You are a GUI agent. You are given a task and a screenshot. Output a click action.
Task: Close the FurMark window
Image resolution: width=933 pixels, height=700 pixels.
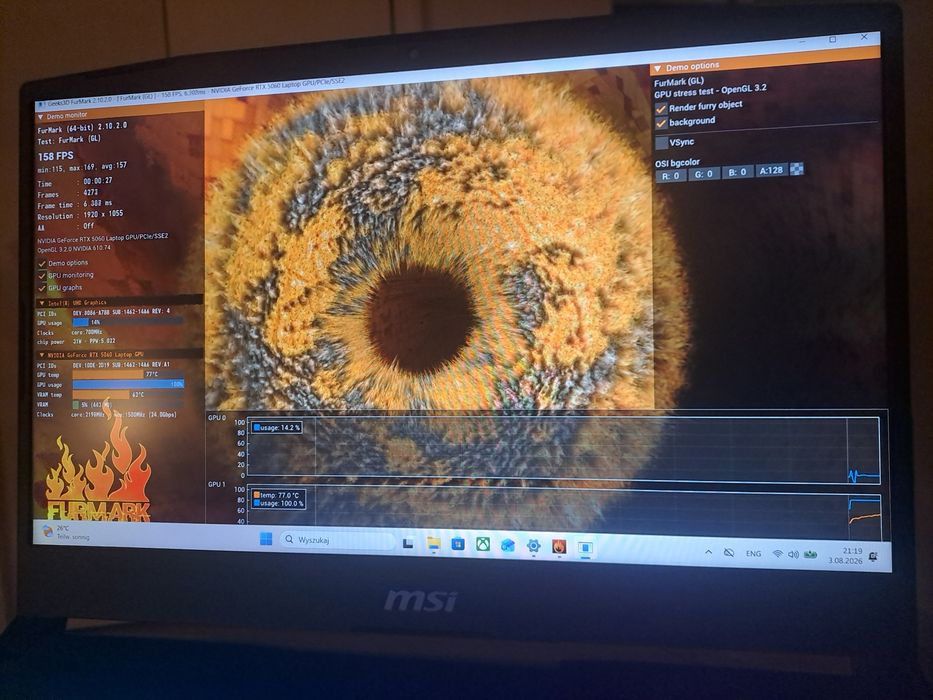click(x=864, y=37)
